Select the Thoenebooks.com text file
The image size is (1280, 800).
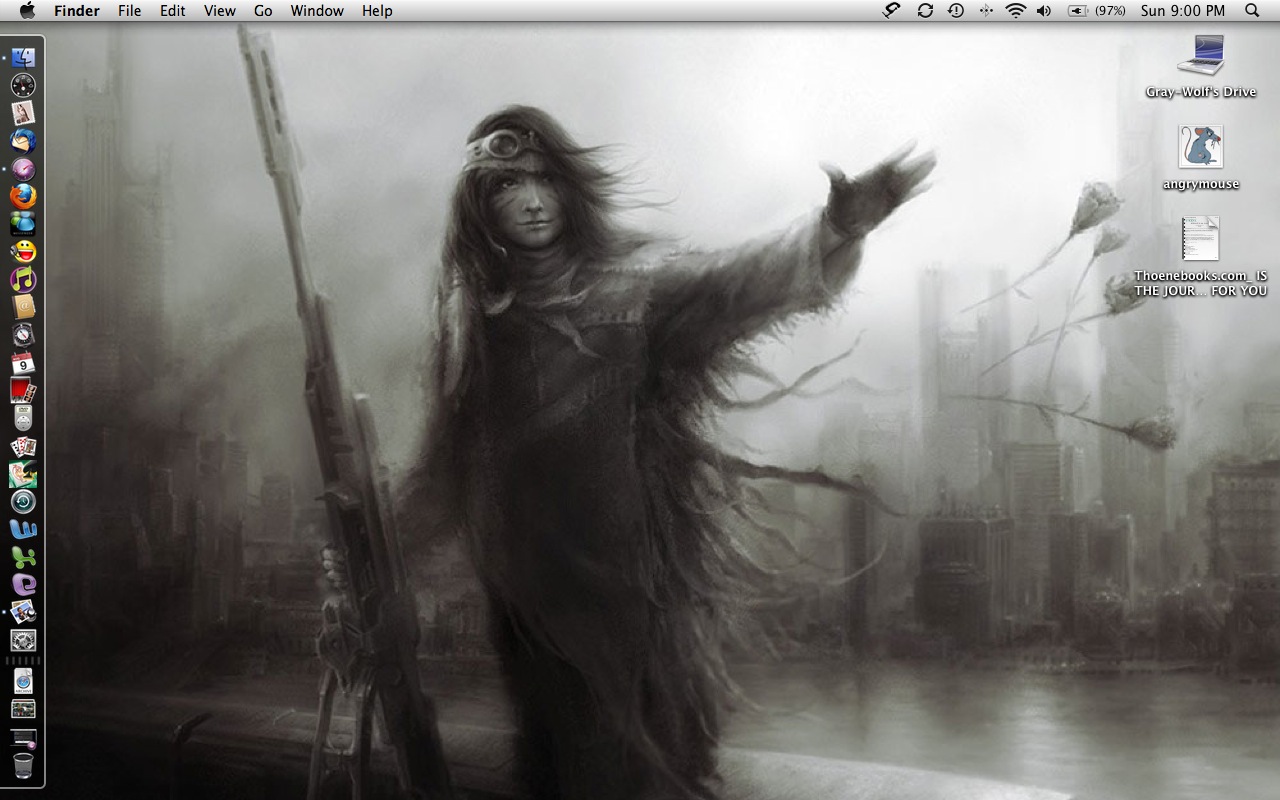1201,257
